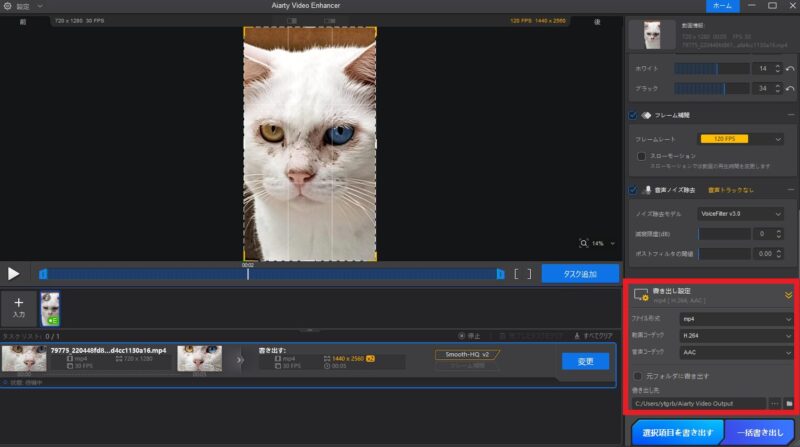Viewport: 800px width, 447px height.
Task: Open the VoiceFilter v3.0 model dropdown
Action: [x=741, y=213]
